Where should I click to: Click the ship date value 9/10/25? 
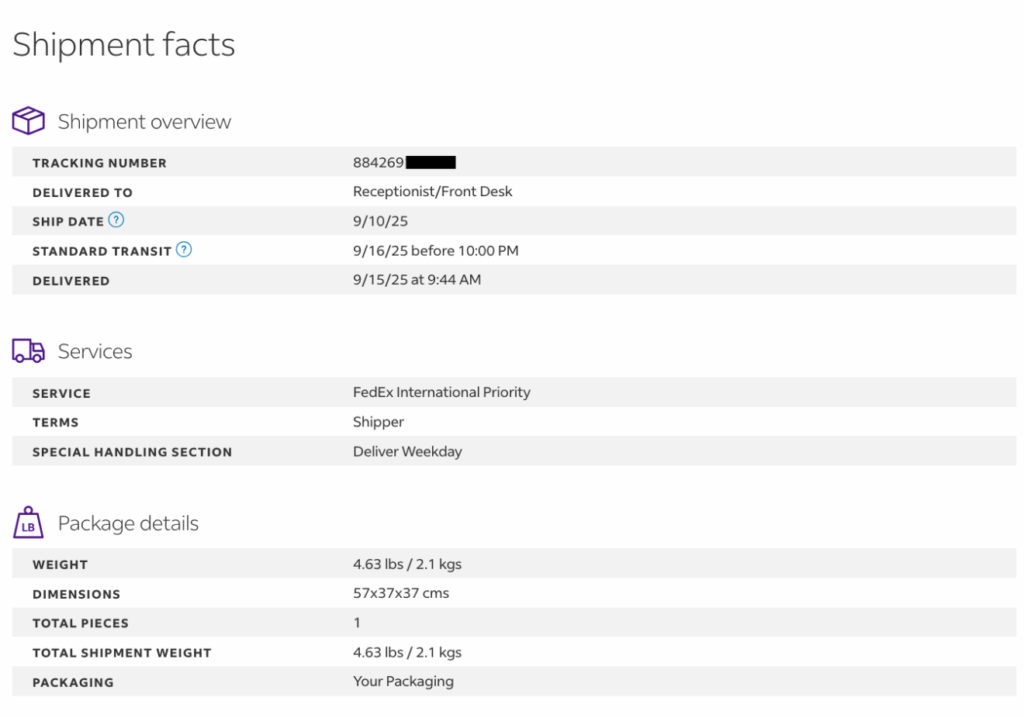point(381,221)
